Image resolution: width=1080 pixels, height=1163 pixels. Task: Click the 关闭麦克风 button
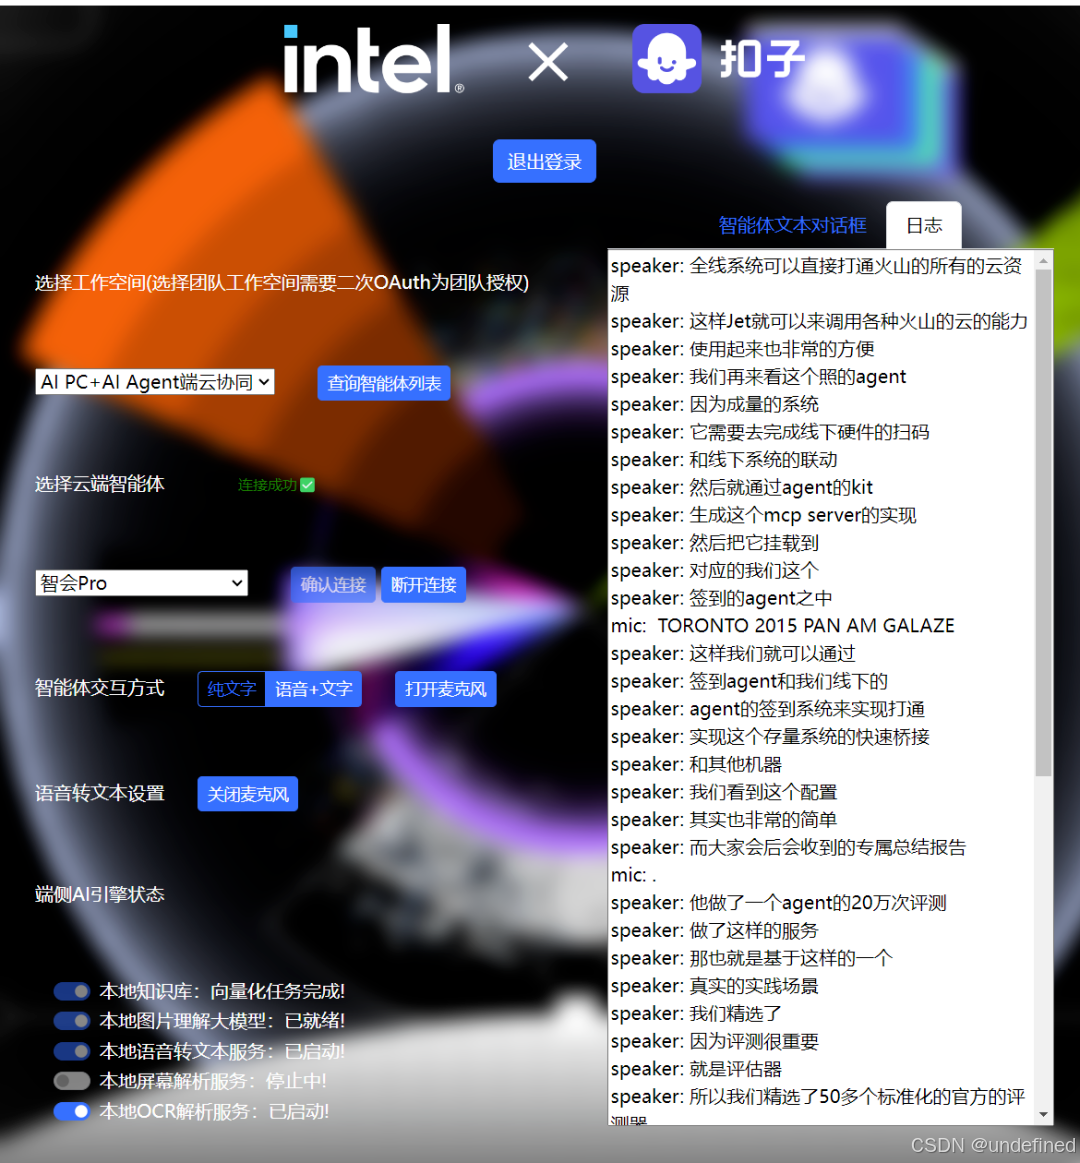(248, 794)
